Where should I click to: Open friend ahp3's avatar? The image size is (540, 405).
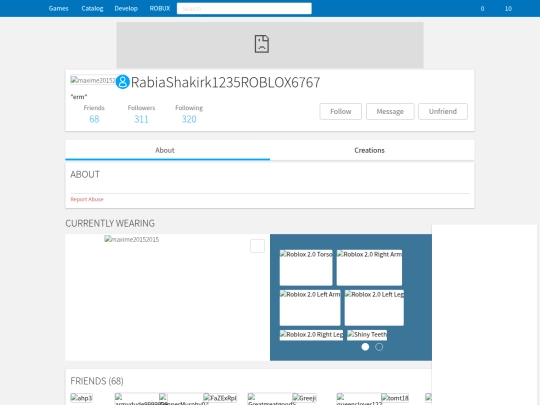(81, 398)
